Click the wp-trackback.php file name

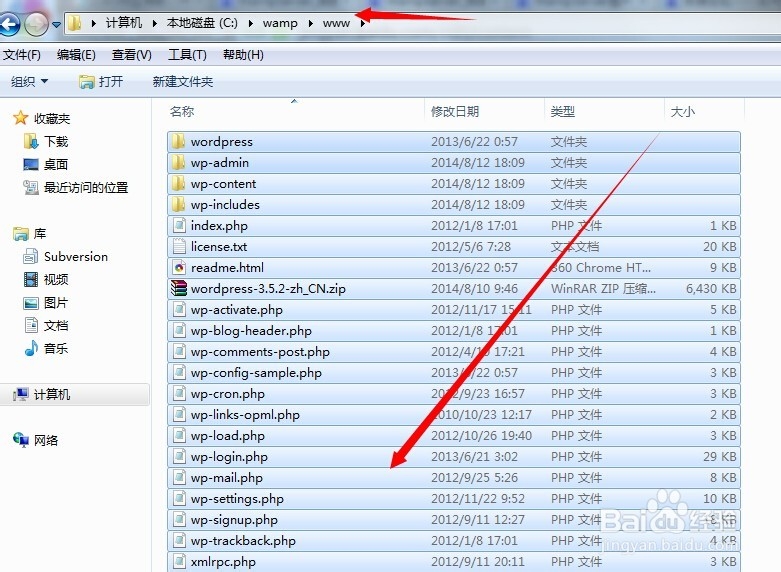243,541
